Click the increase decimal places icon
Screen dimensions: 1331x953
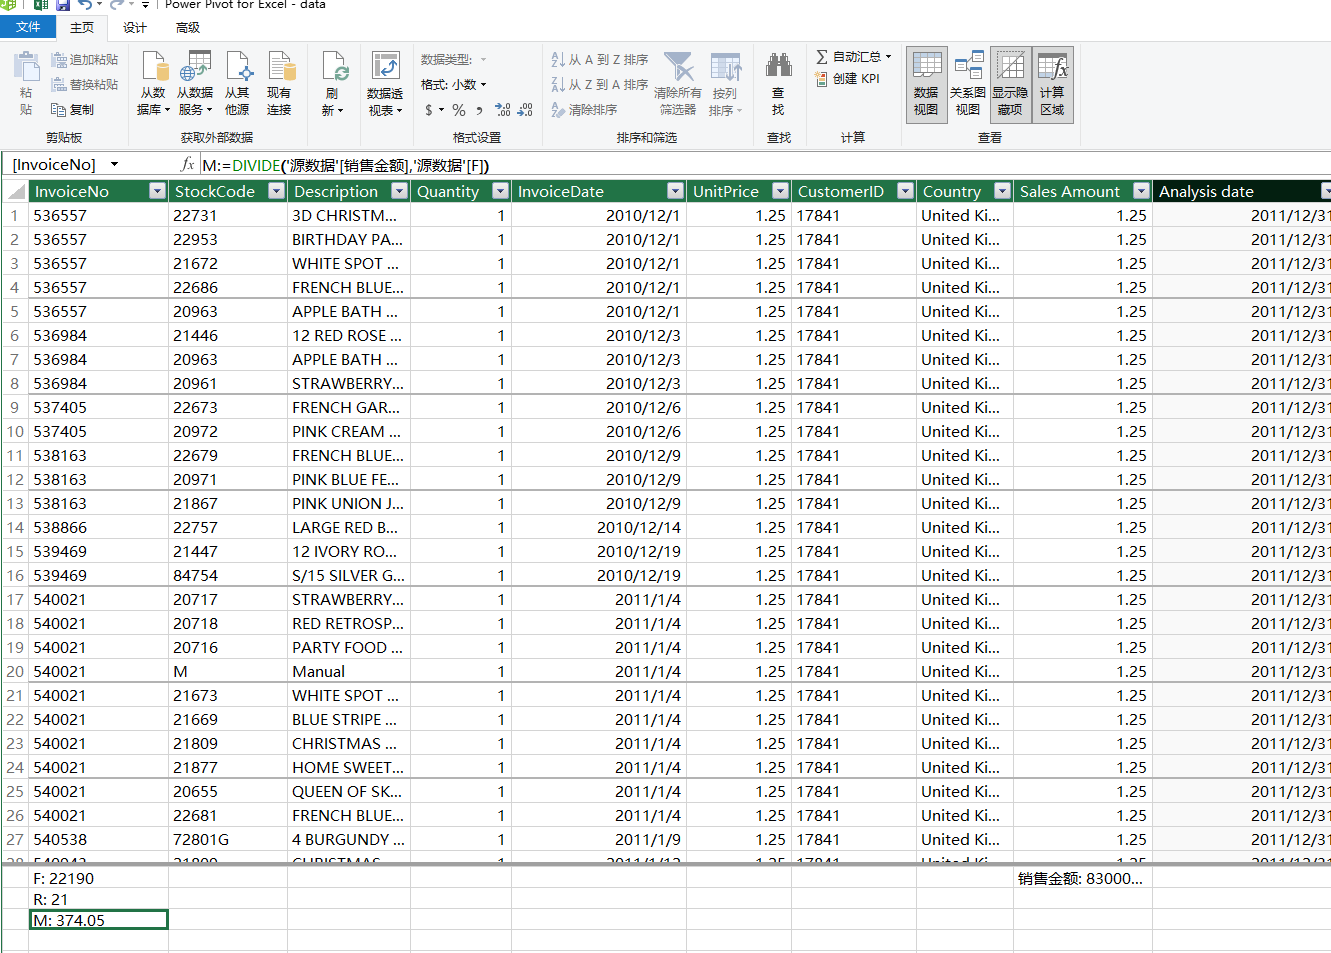(503, 110)
